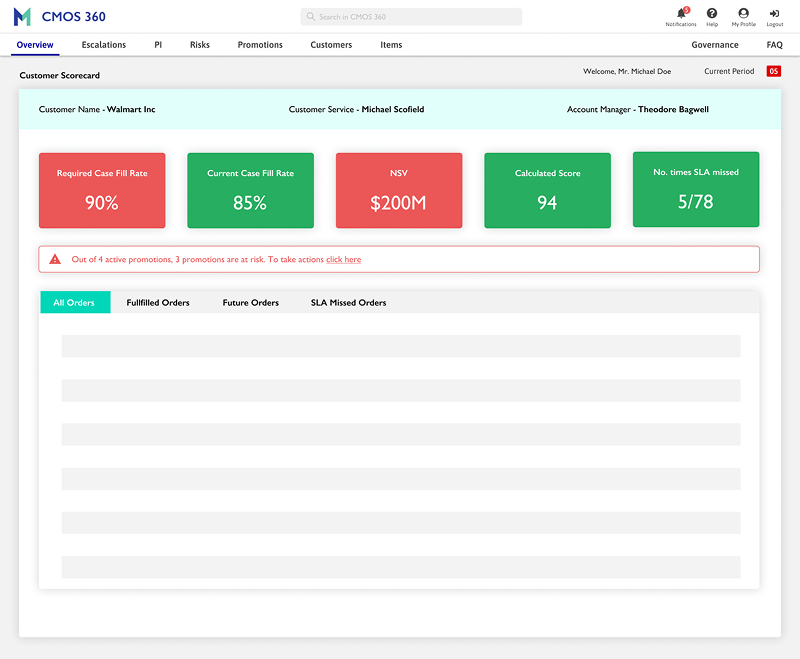The width and height of the screenshot is (800, 659).
Task: Click the Required Case Fill Rate card
Action: click(102, 190)
